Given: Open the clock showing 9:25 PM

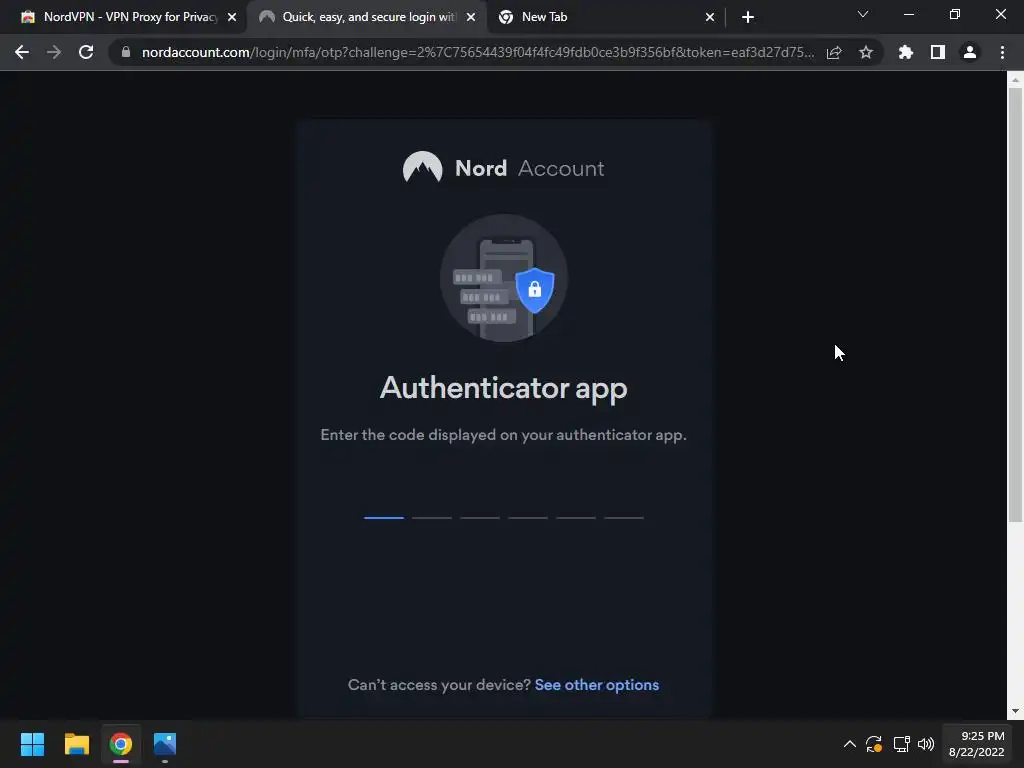Looking at the screenshot, I should [x=976, y=744].
